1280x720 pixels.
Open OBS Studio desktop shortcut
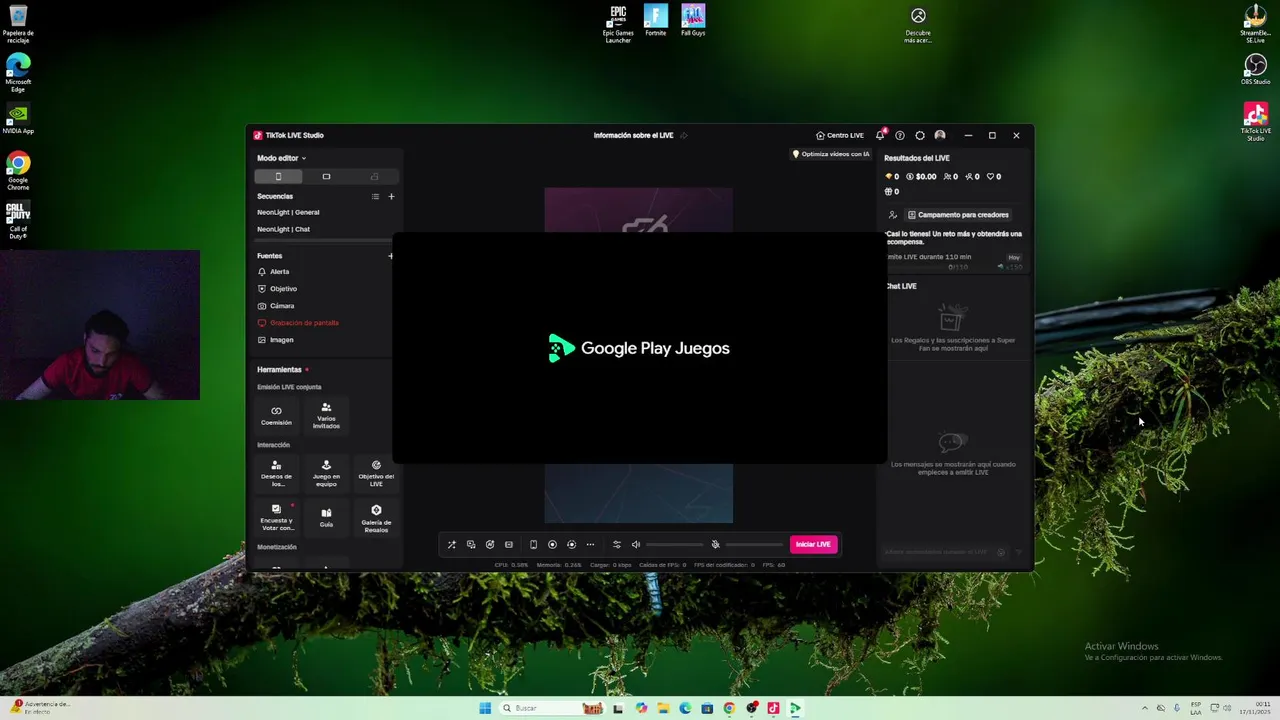tap(1255, 69)
